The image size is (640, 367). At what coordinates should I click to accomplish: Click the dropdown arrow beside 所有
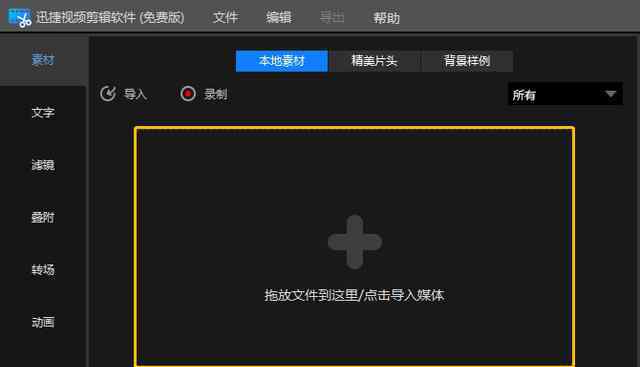(611, 95)
